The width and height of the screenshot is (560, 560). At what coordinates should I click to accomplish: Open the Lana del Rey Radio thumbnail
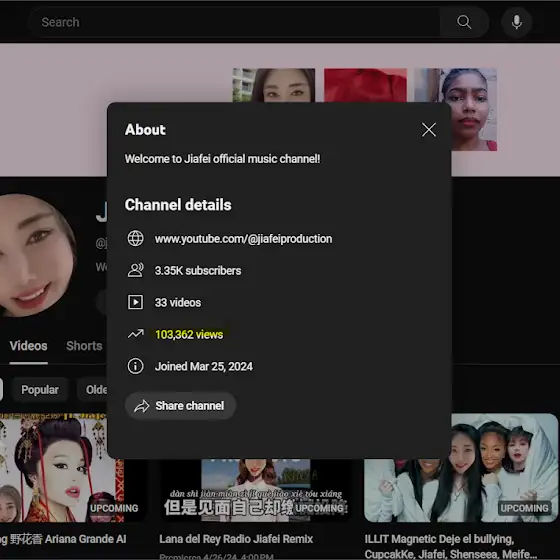256,491
